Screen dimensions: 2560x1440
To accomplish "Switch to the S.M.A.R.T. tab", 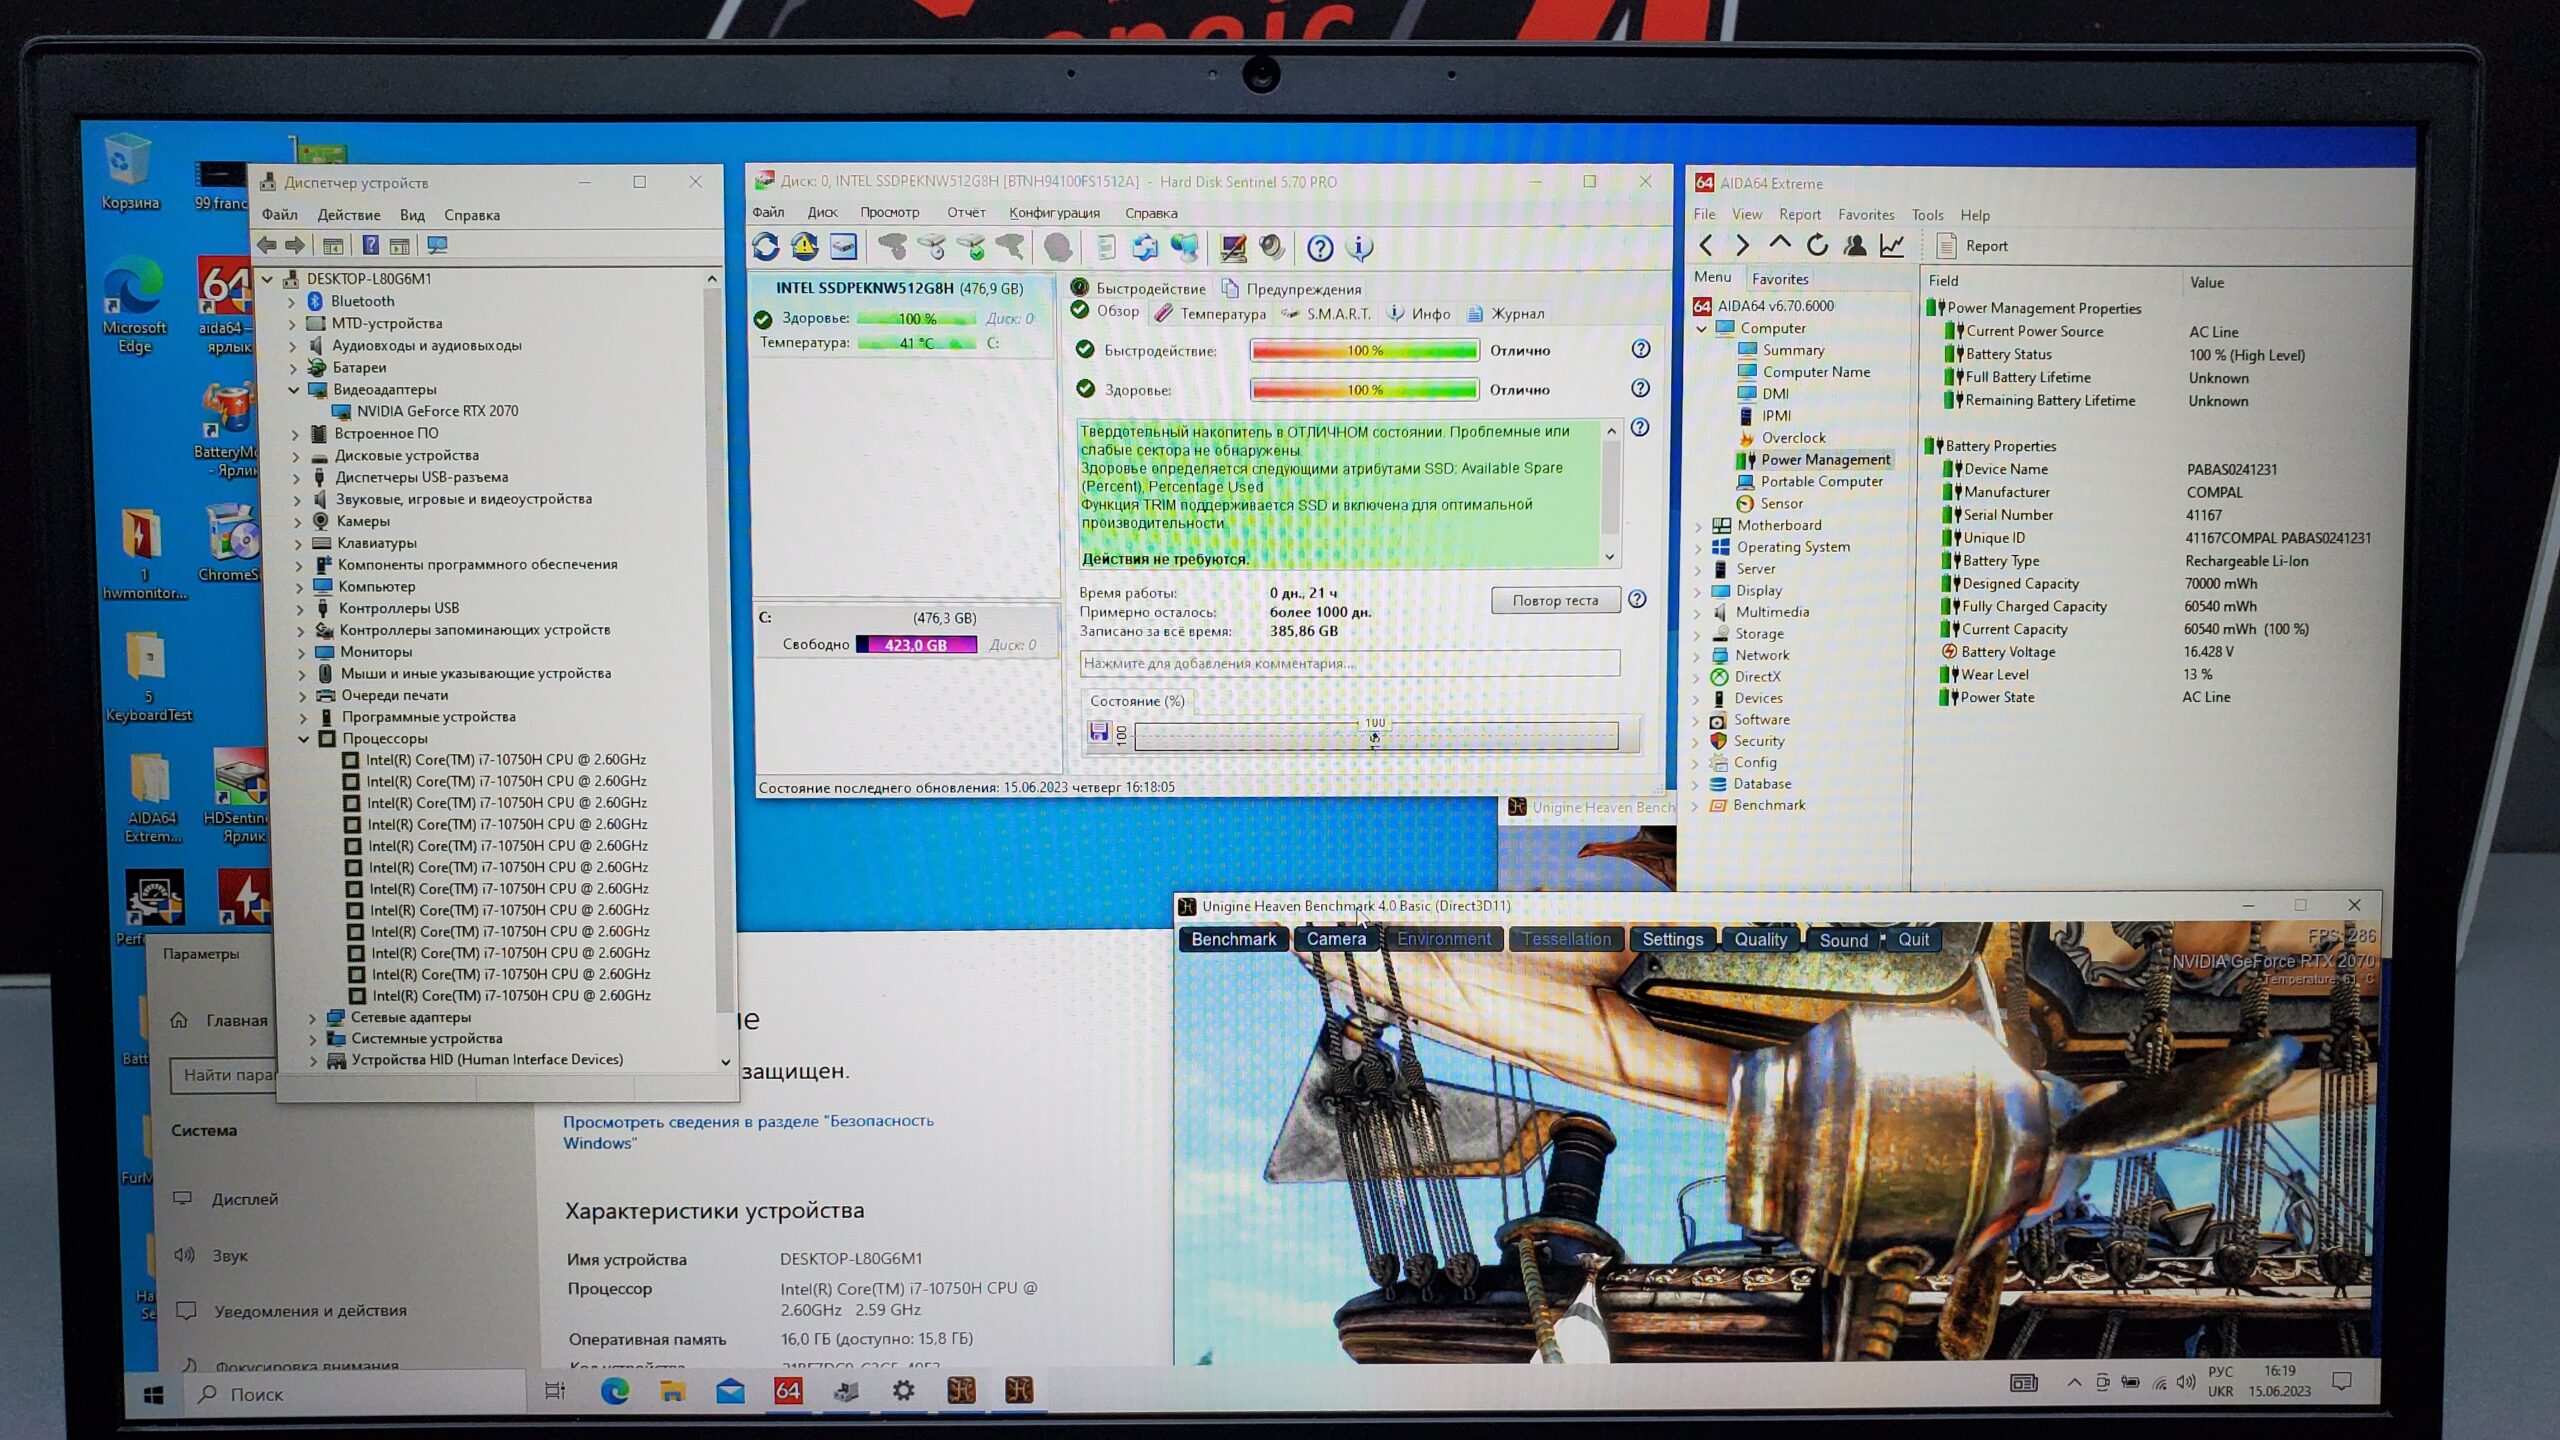I will [1327, 314].
